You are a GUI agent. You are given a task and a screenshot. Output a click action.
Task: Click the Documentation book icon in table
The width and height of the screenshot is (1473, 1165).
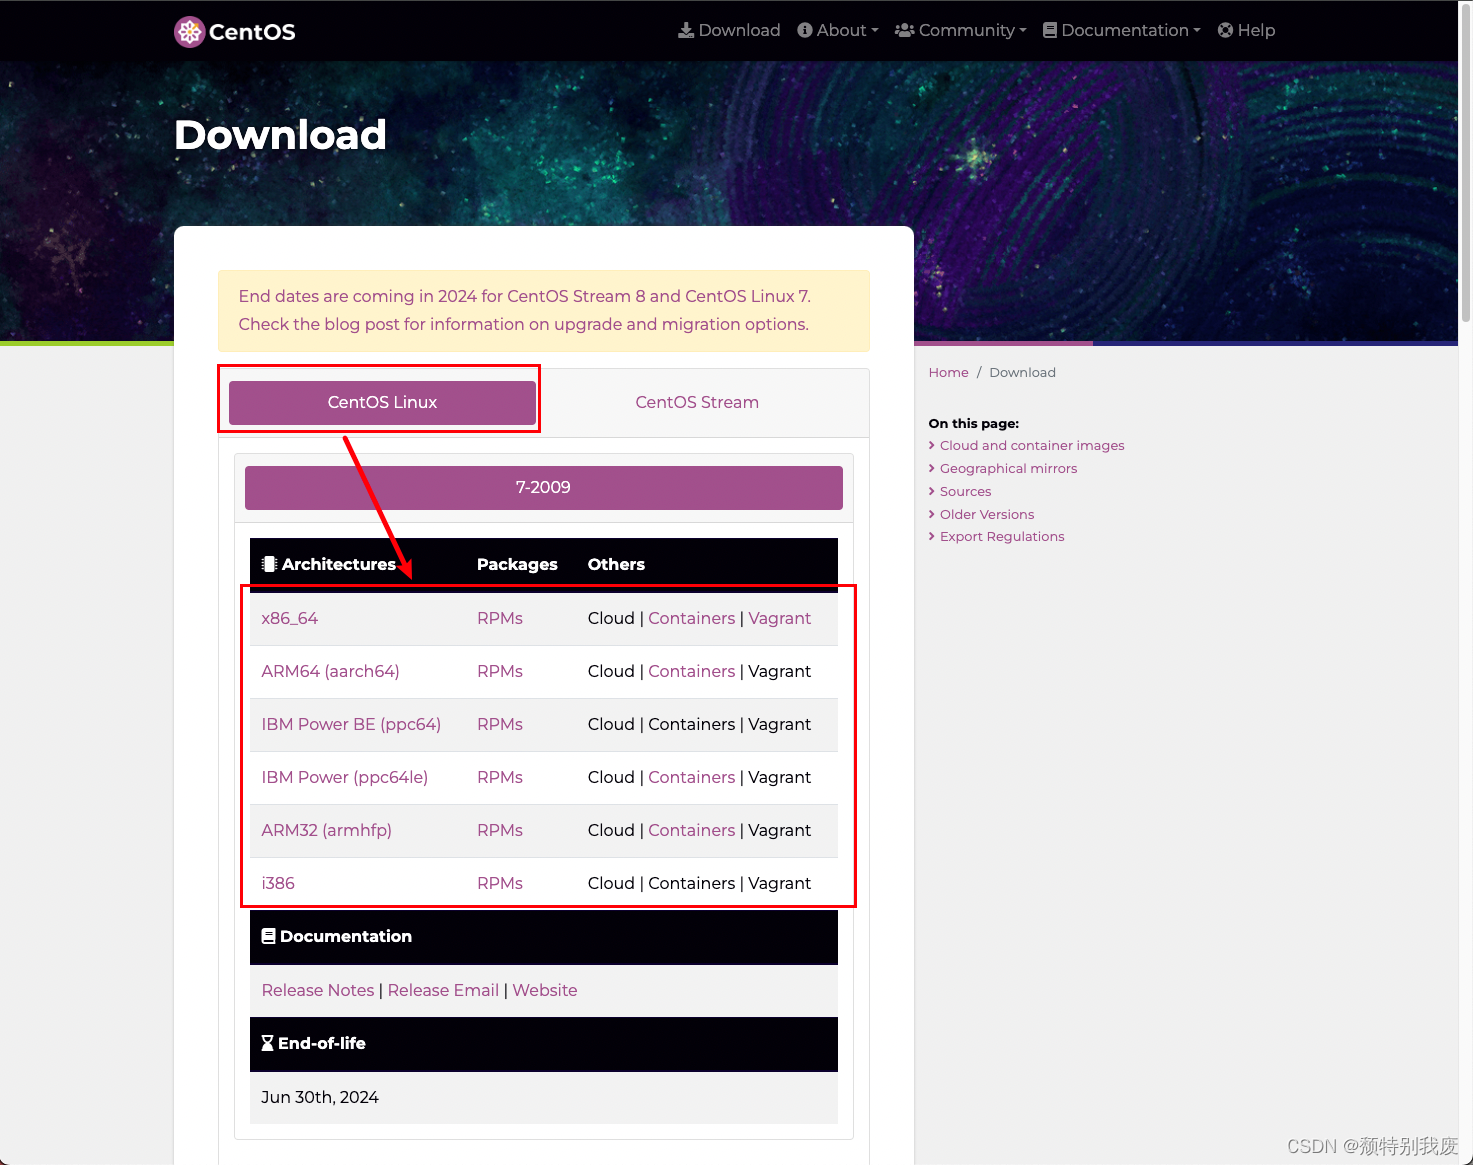pyautogui.click(x=268, y=936)
